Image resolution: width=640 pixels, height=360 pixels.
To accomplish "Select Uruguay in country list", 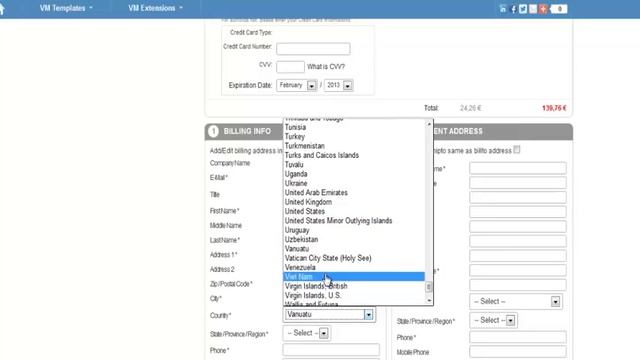I will coord(354,230).
